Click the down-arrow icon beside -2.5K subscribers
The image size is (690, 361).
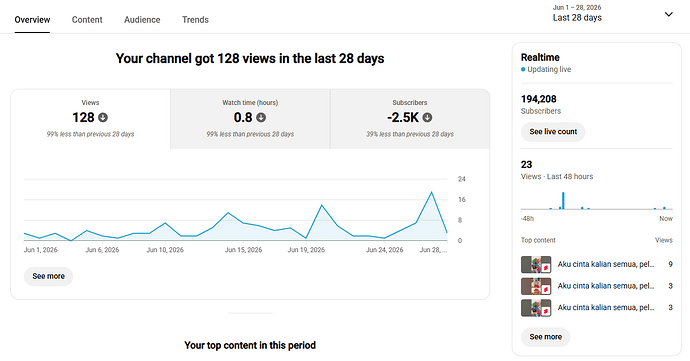click(x=427, y=118)
